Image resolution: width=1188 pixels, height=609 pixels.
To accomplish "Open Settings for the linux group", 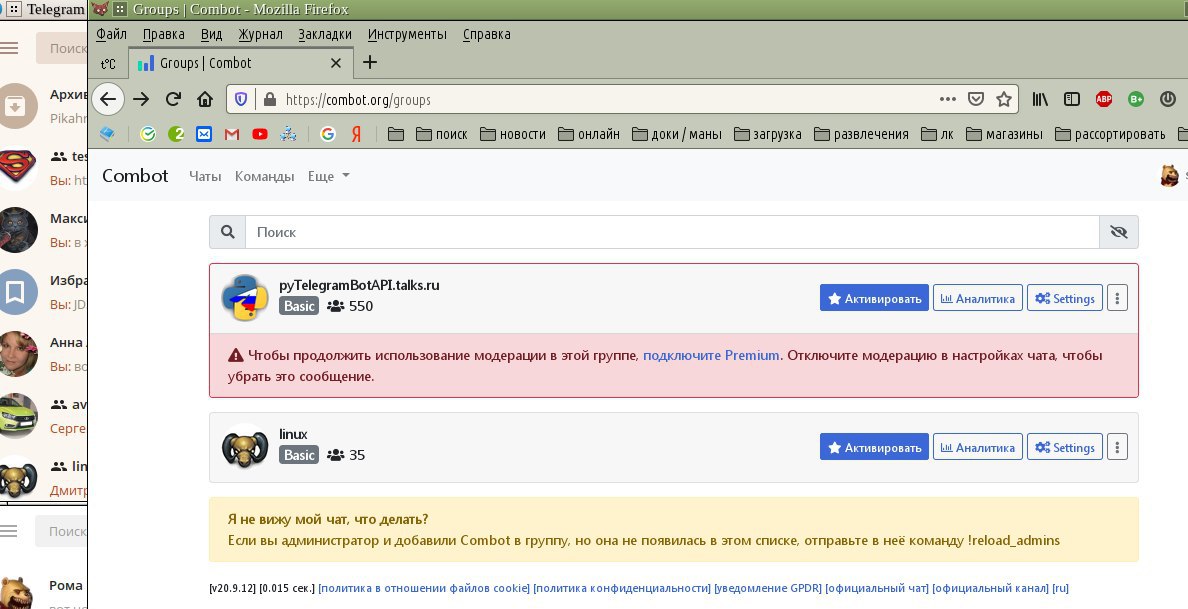I will [1065, 447].
